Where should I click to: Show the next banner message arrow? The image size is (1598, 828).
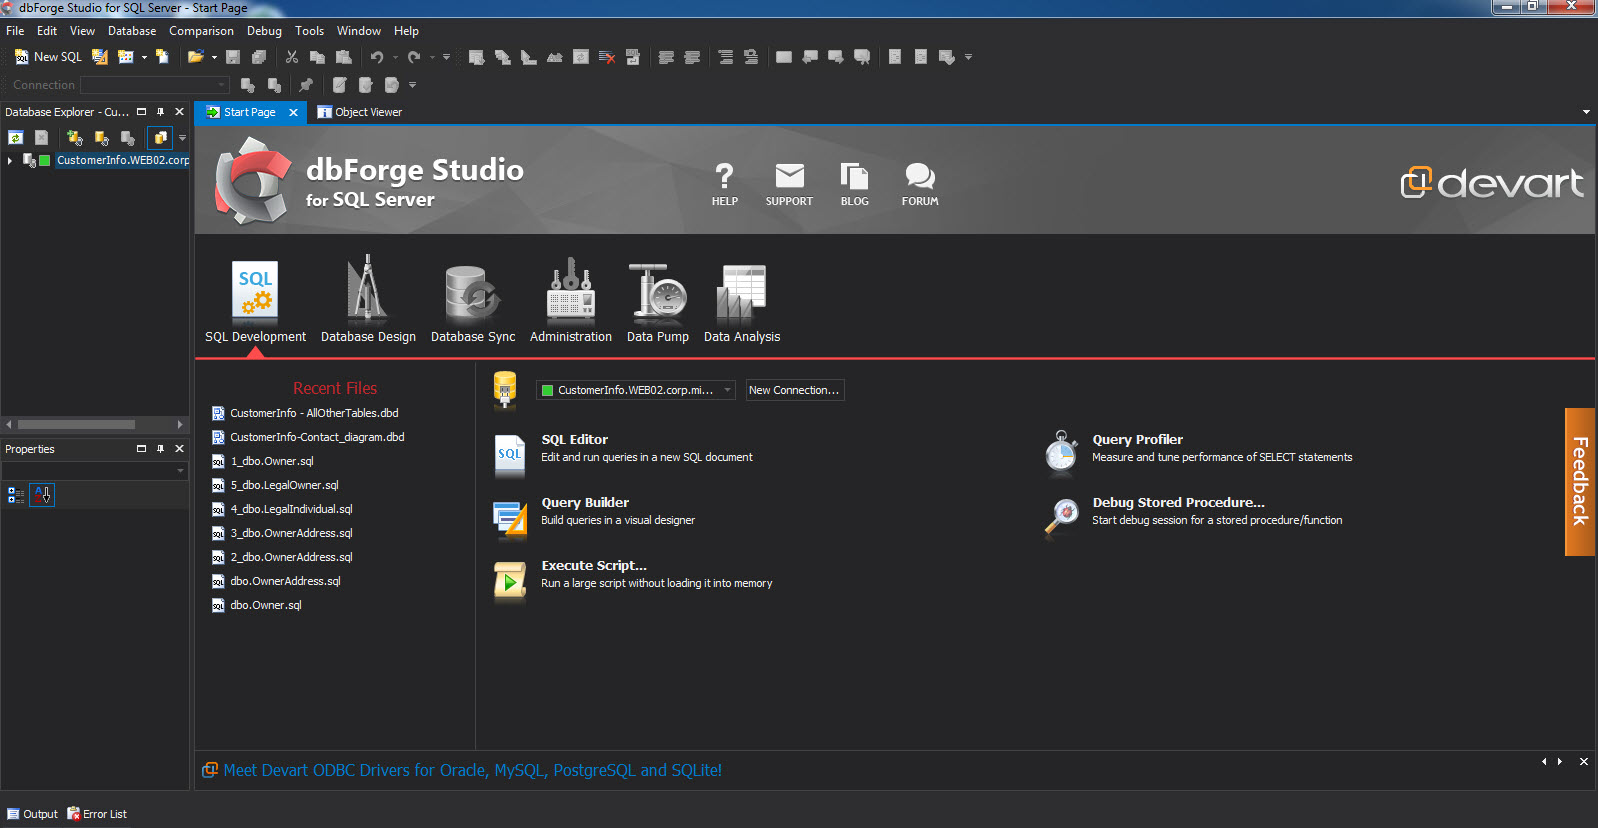click(1560, 762)
